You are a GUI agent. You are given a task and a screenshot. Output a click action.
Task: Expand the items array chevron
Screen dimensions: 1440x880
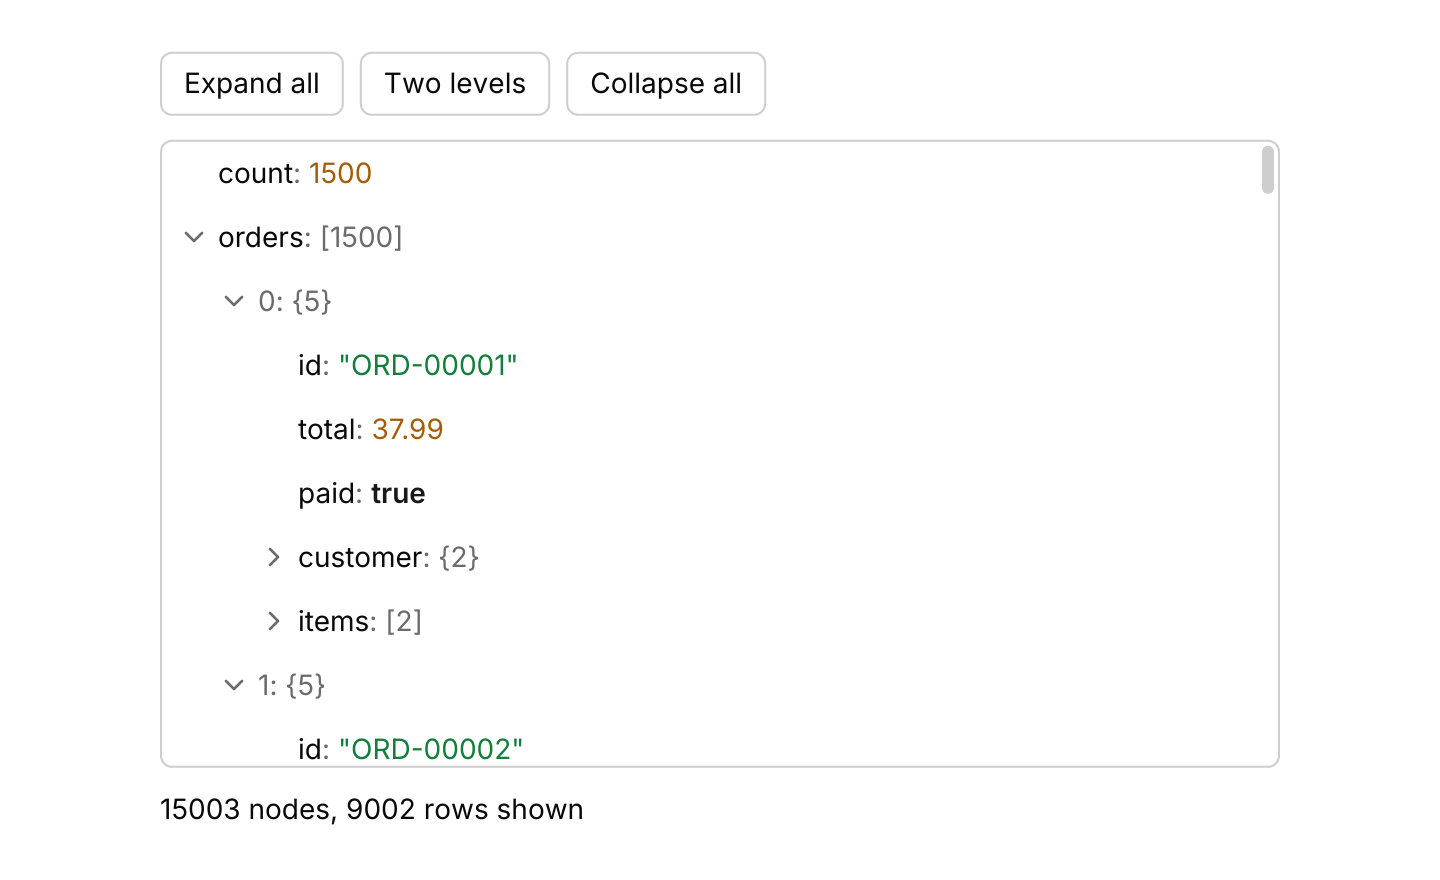click(274, 621)
